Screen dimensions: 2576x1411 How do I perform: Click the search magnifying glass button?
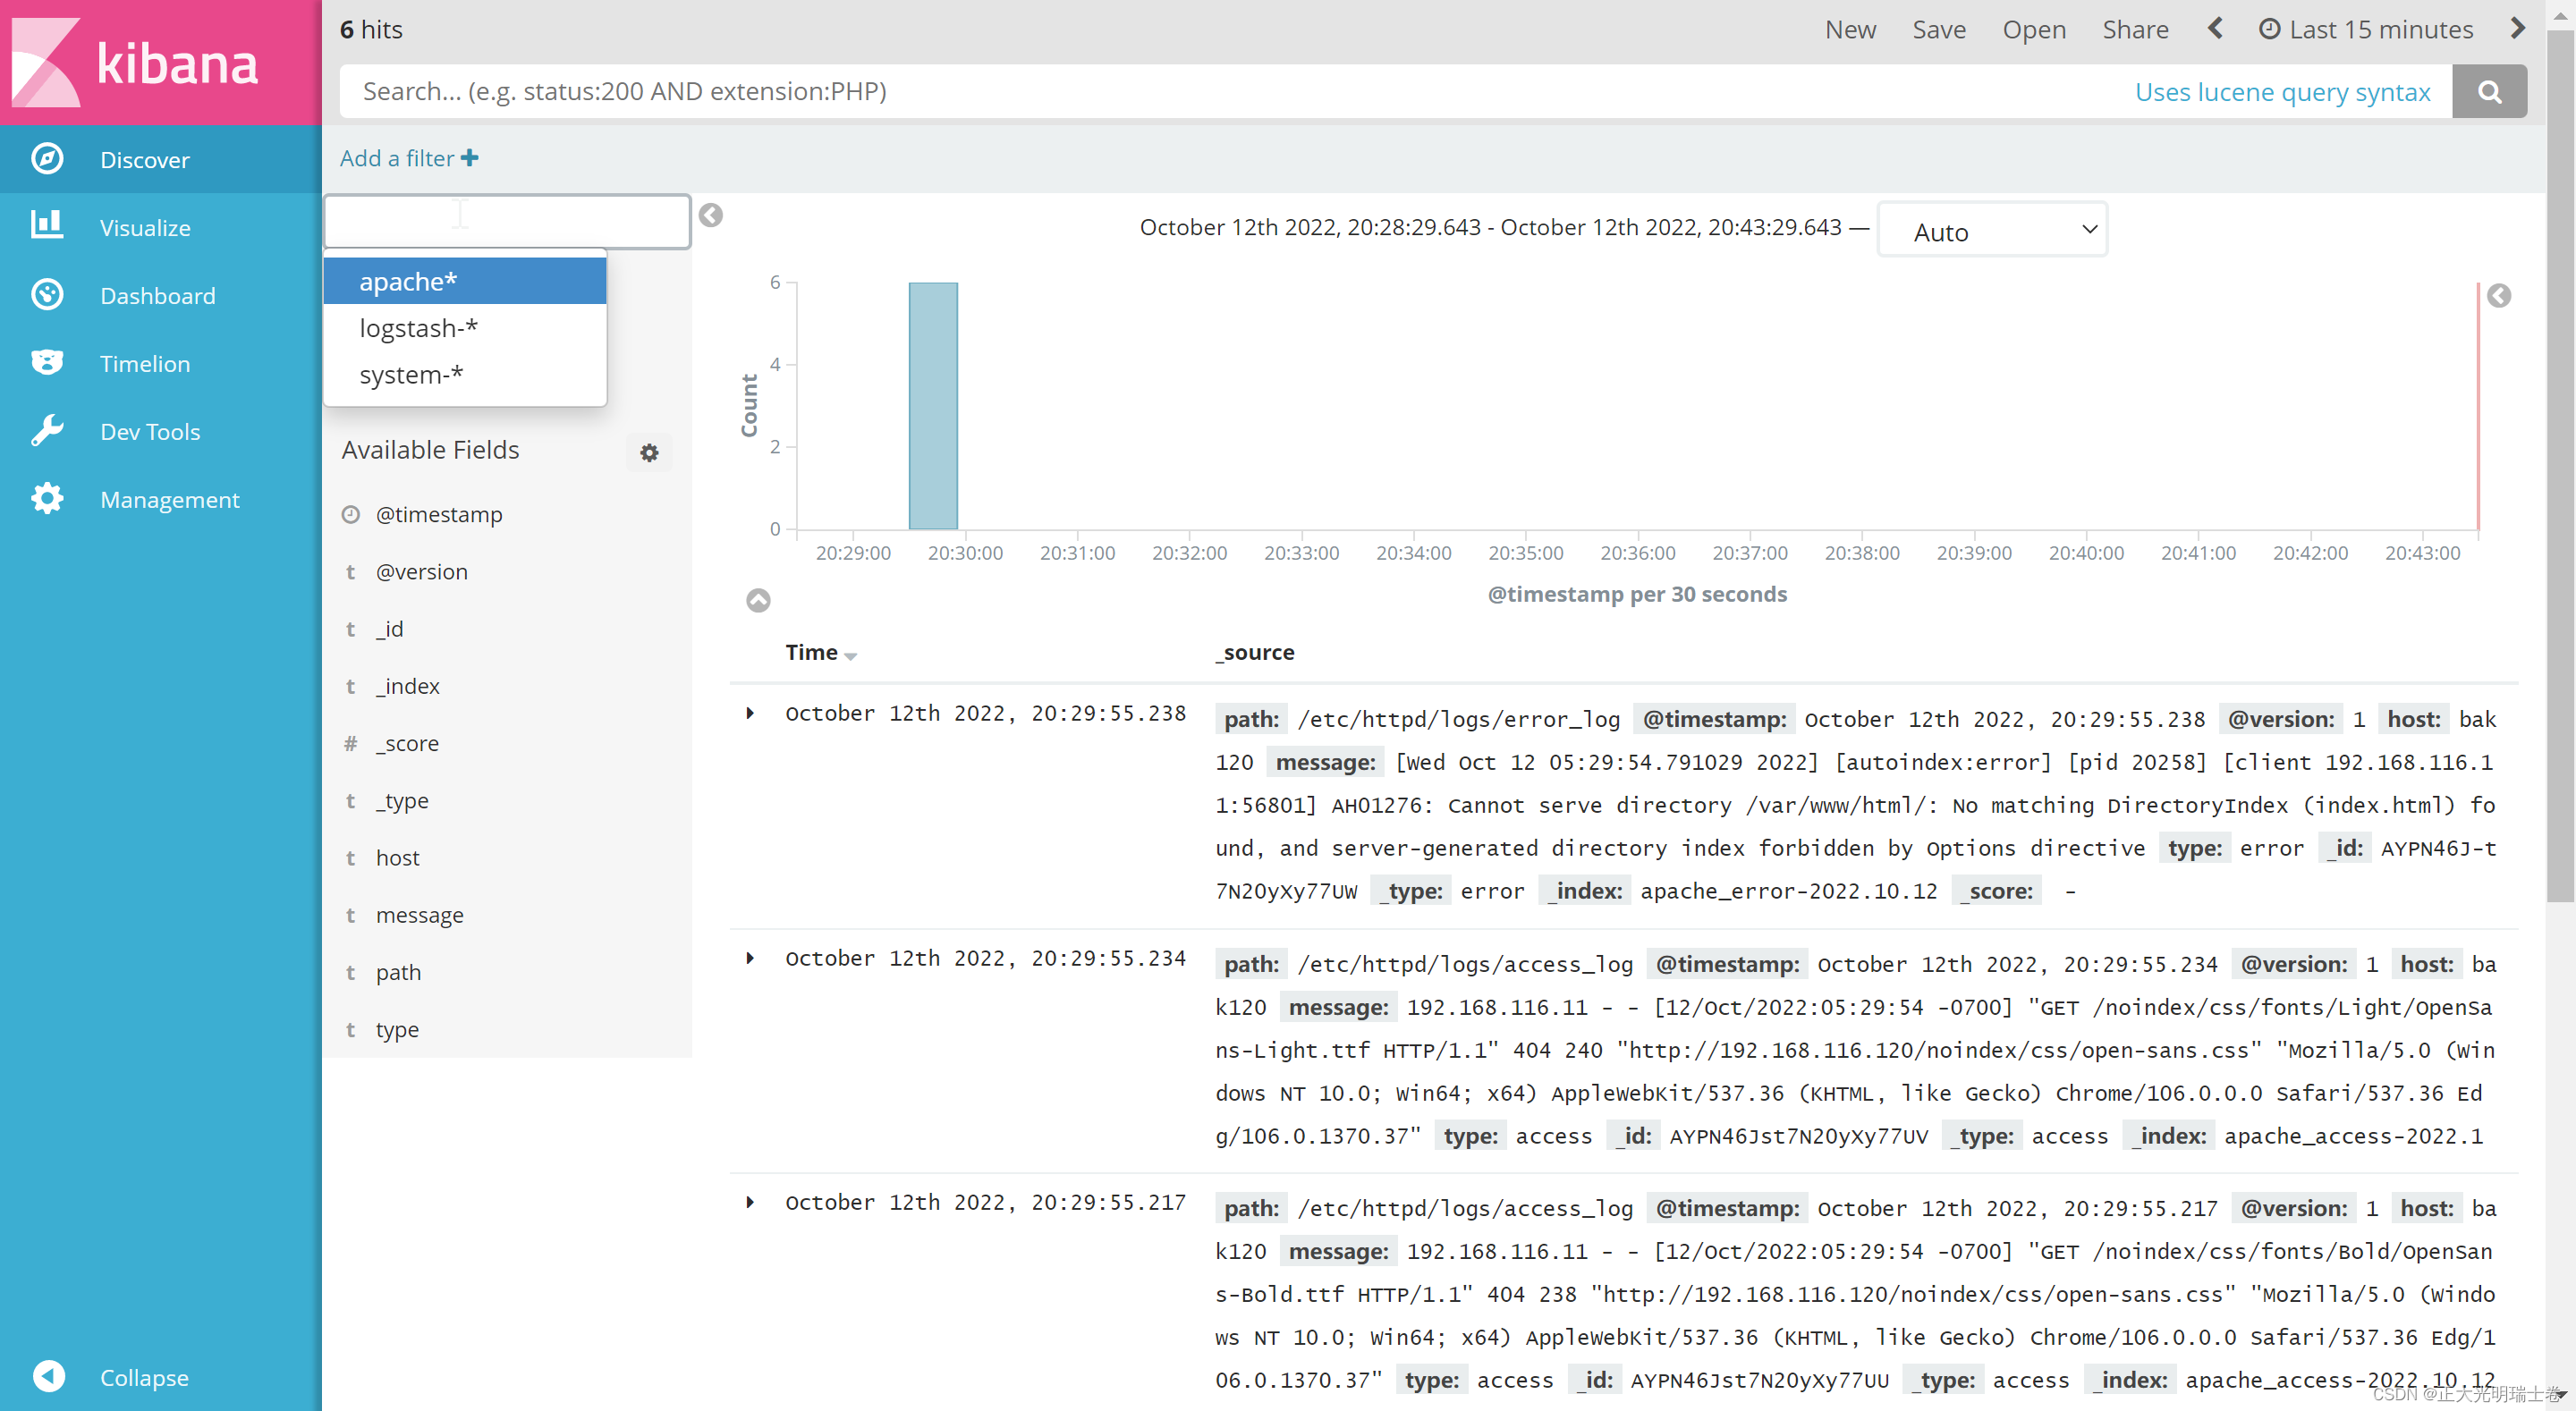pos(2490,91)
